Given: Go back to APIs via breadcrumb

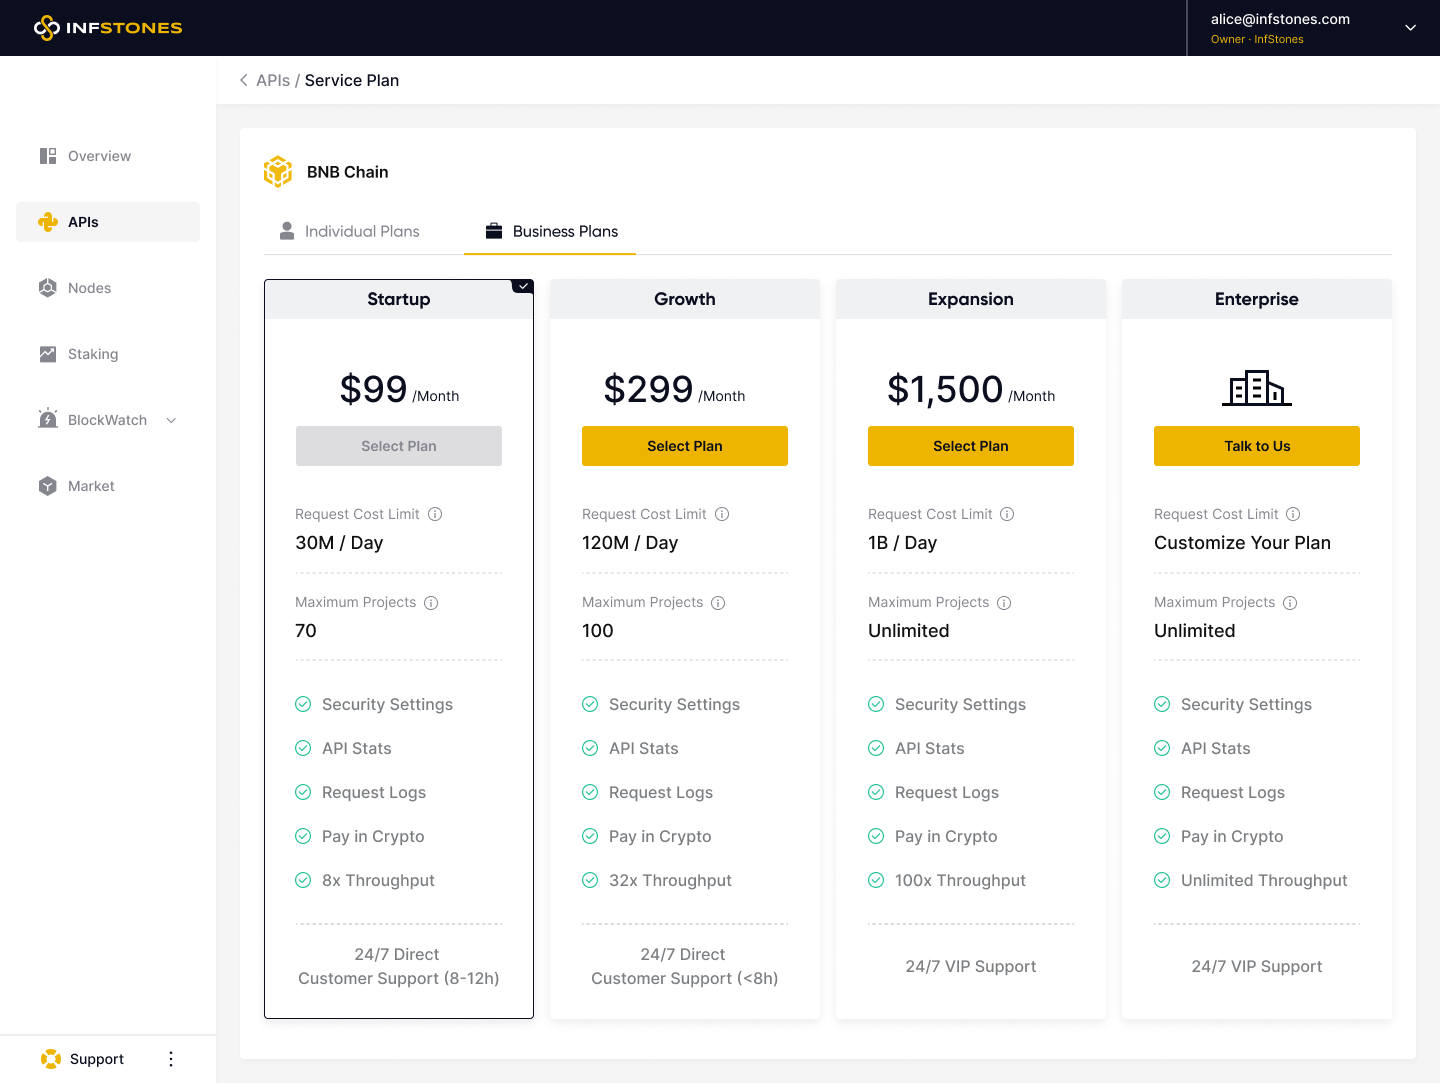Looking at the screenshot, I should point(273,80).
